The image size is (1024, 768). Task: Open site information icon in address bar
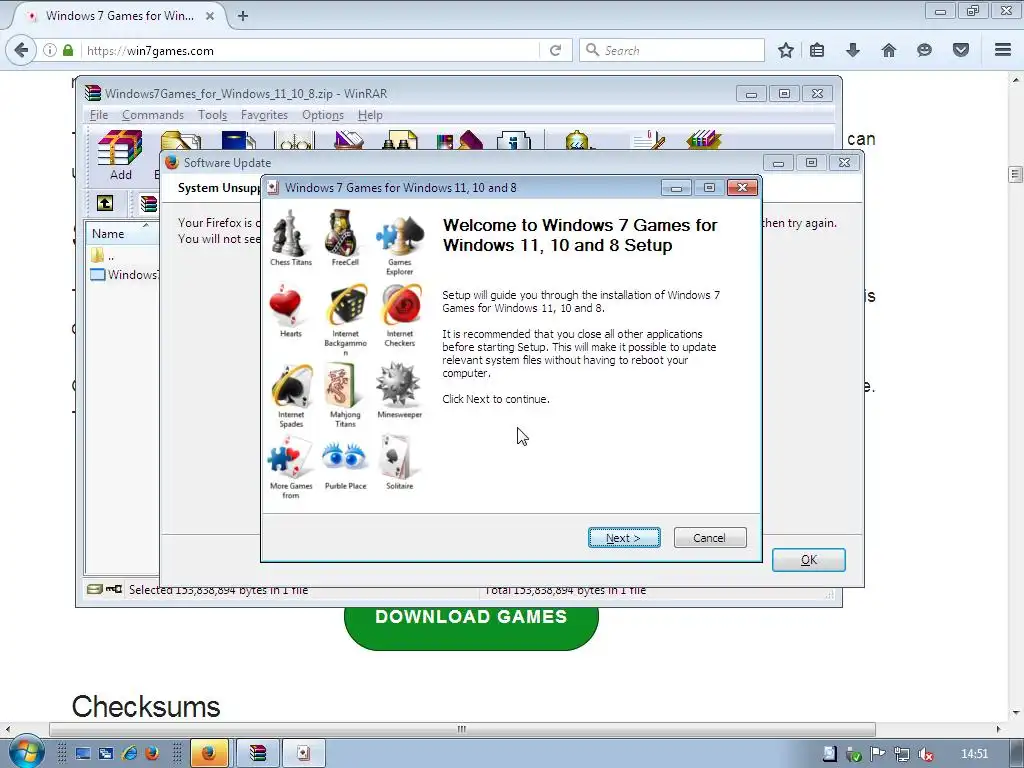tap(50, 50)
